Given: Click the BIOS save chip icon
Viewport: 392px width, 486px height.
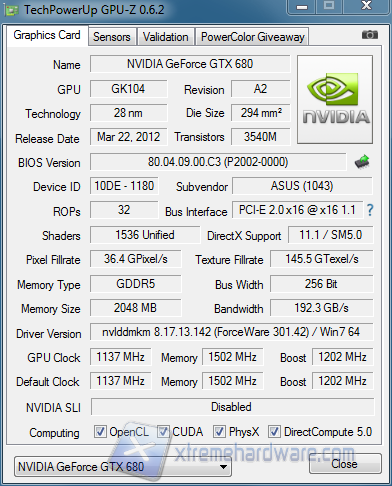Looking at the screenshot, I should (x=362, y=162).
